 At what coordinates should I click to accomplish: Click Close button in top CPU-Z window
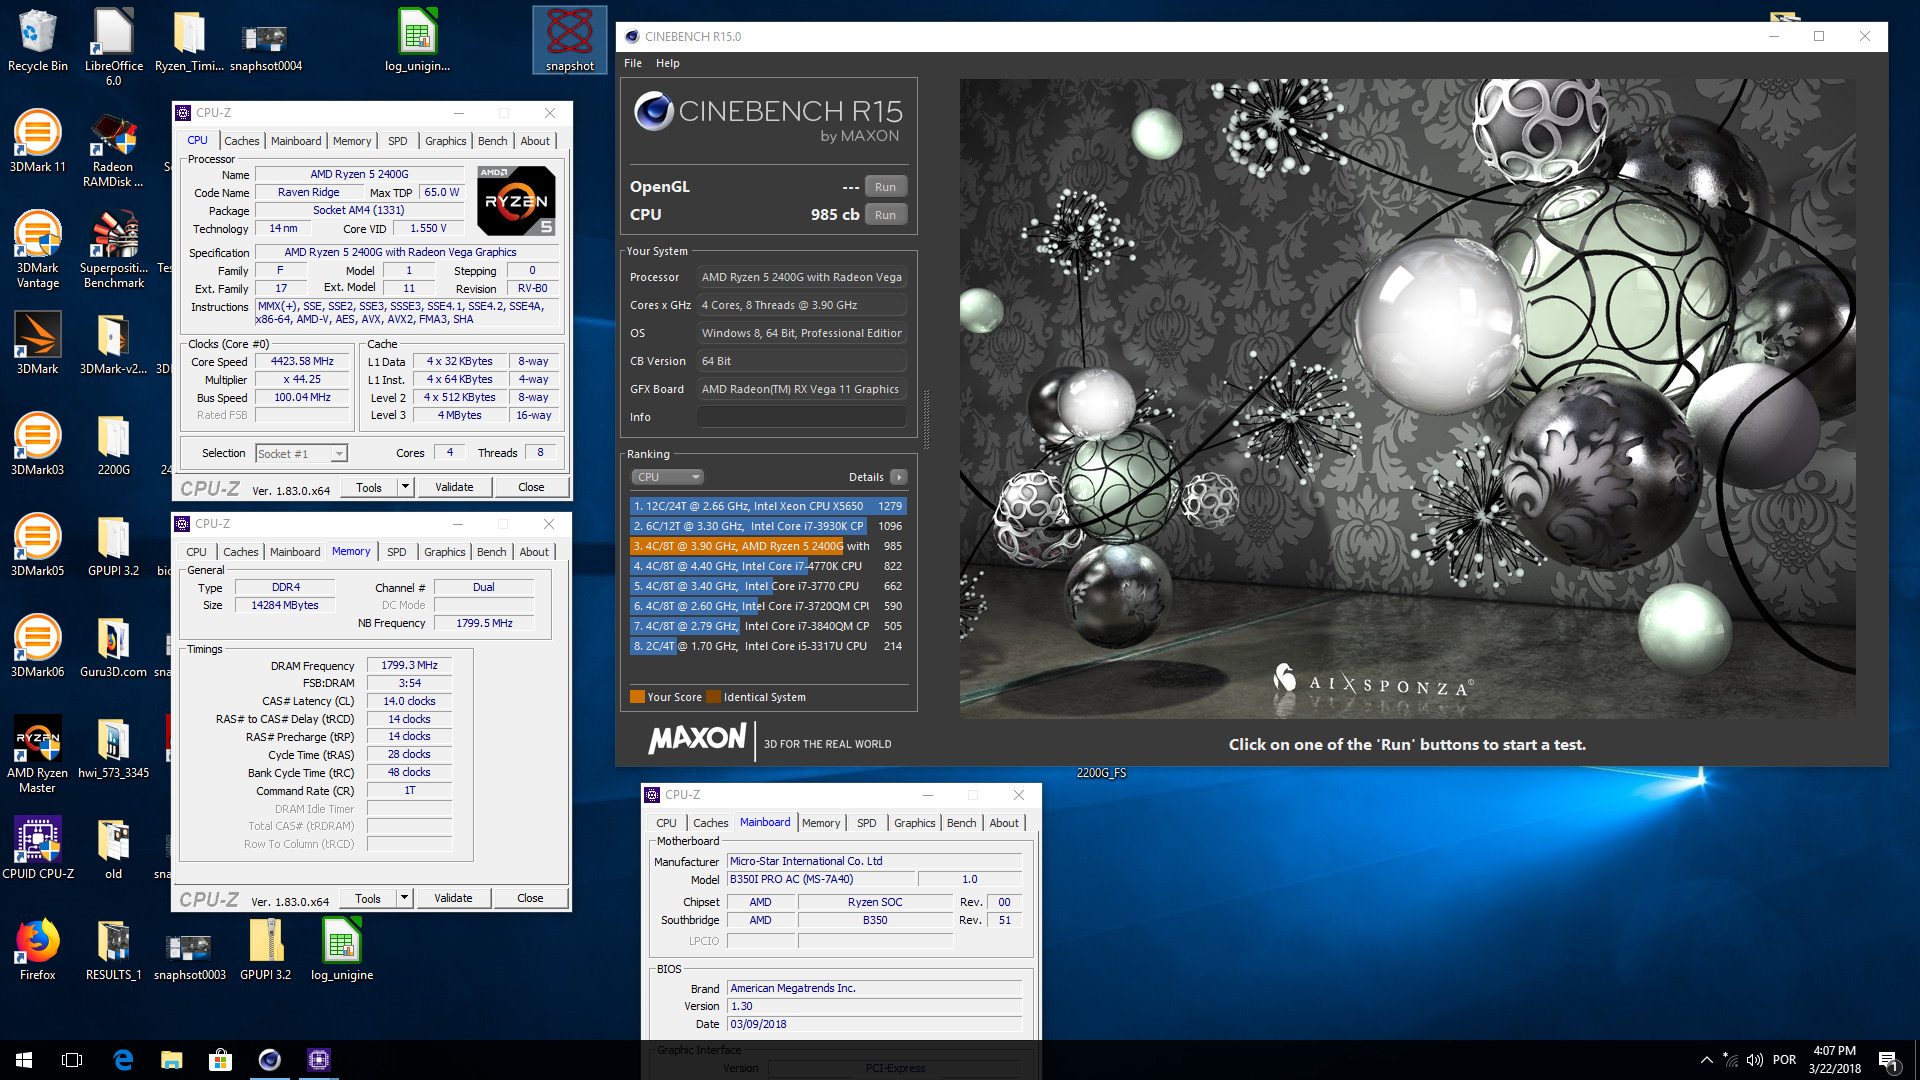pos(531,487)
